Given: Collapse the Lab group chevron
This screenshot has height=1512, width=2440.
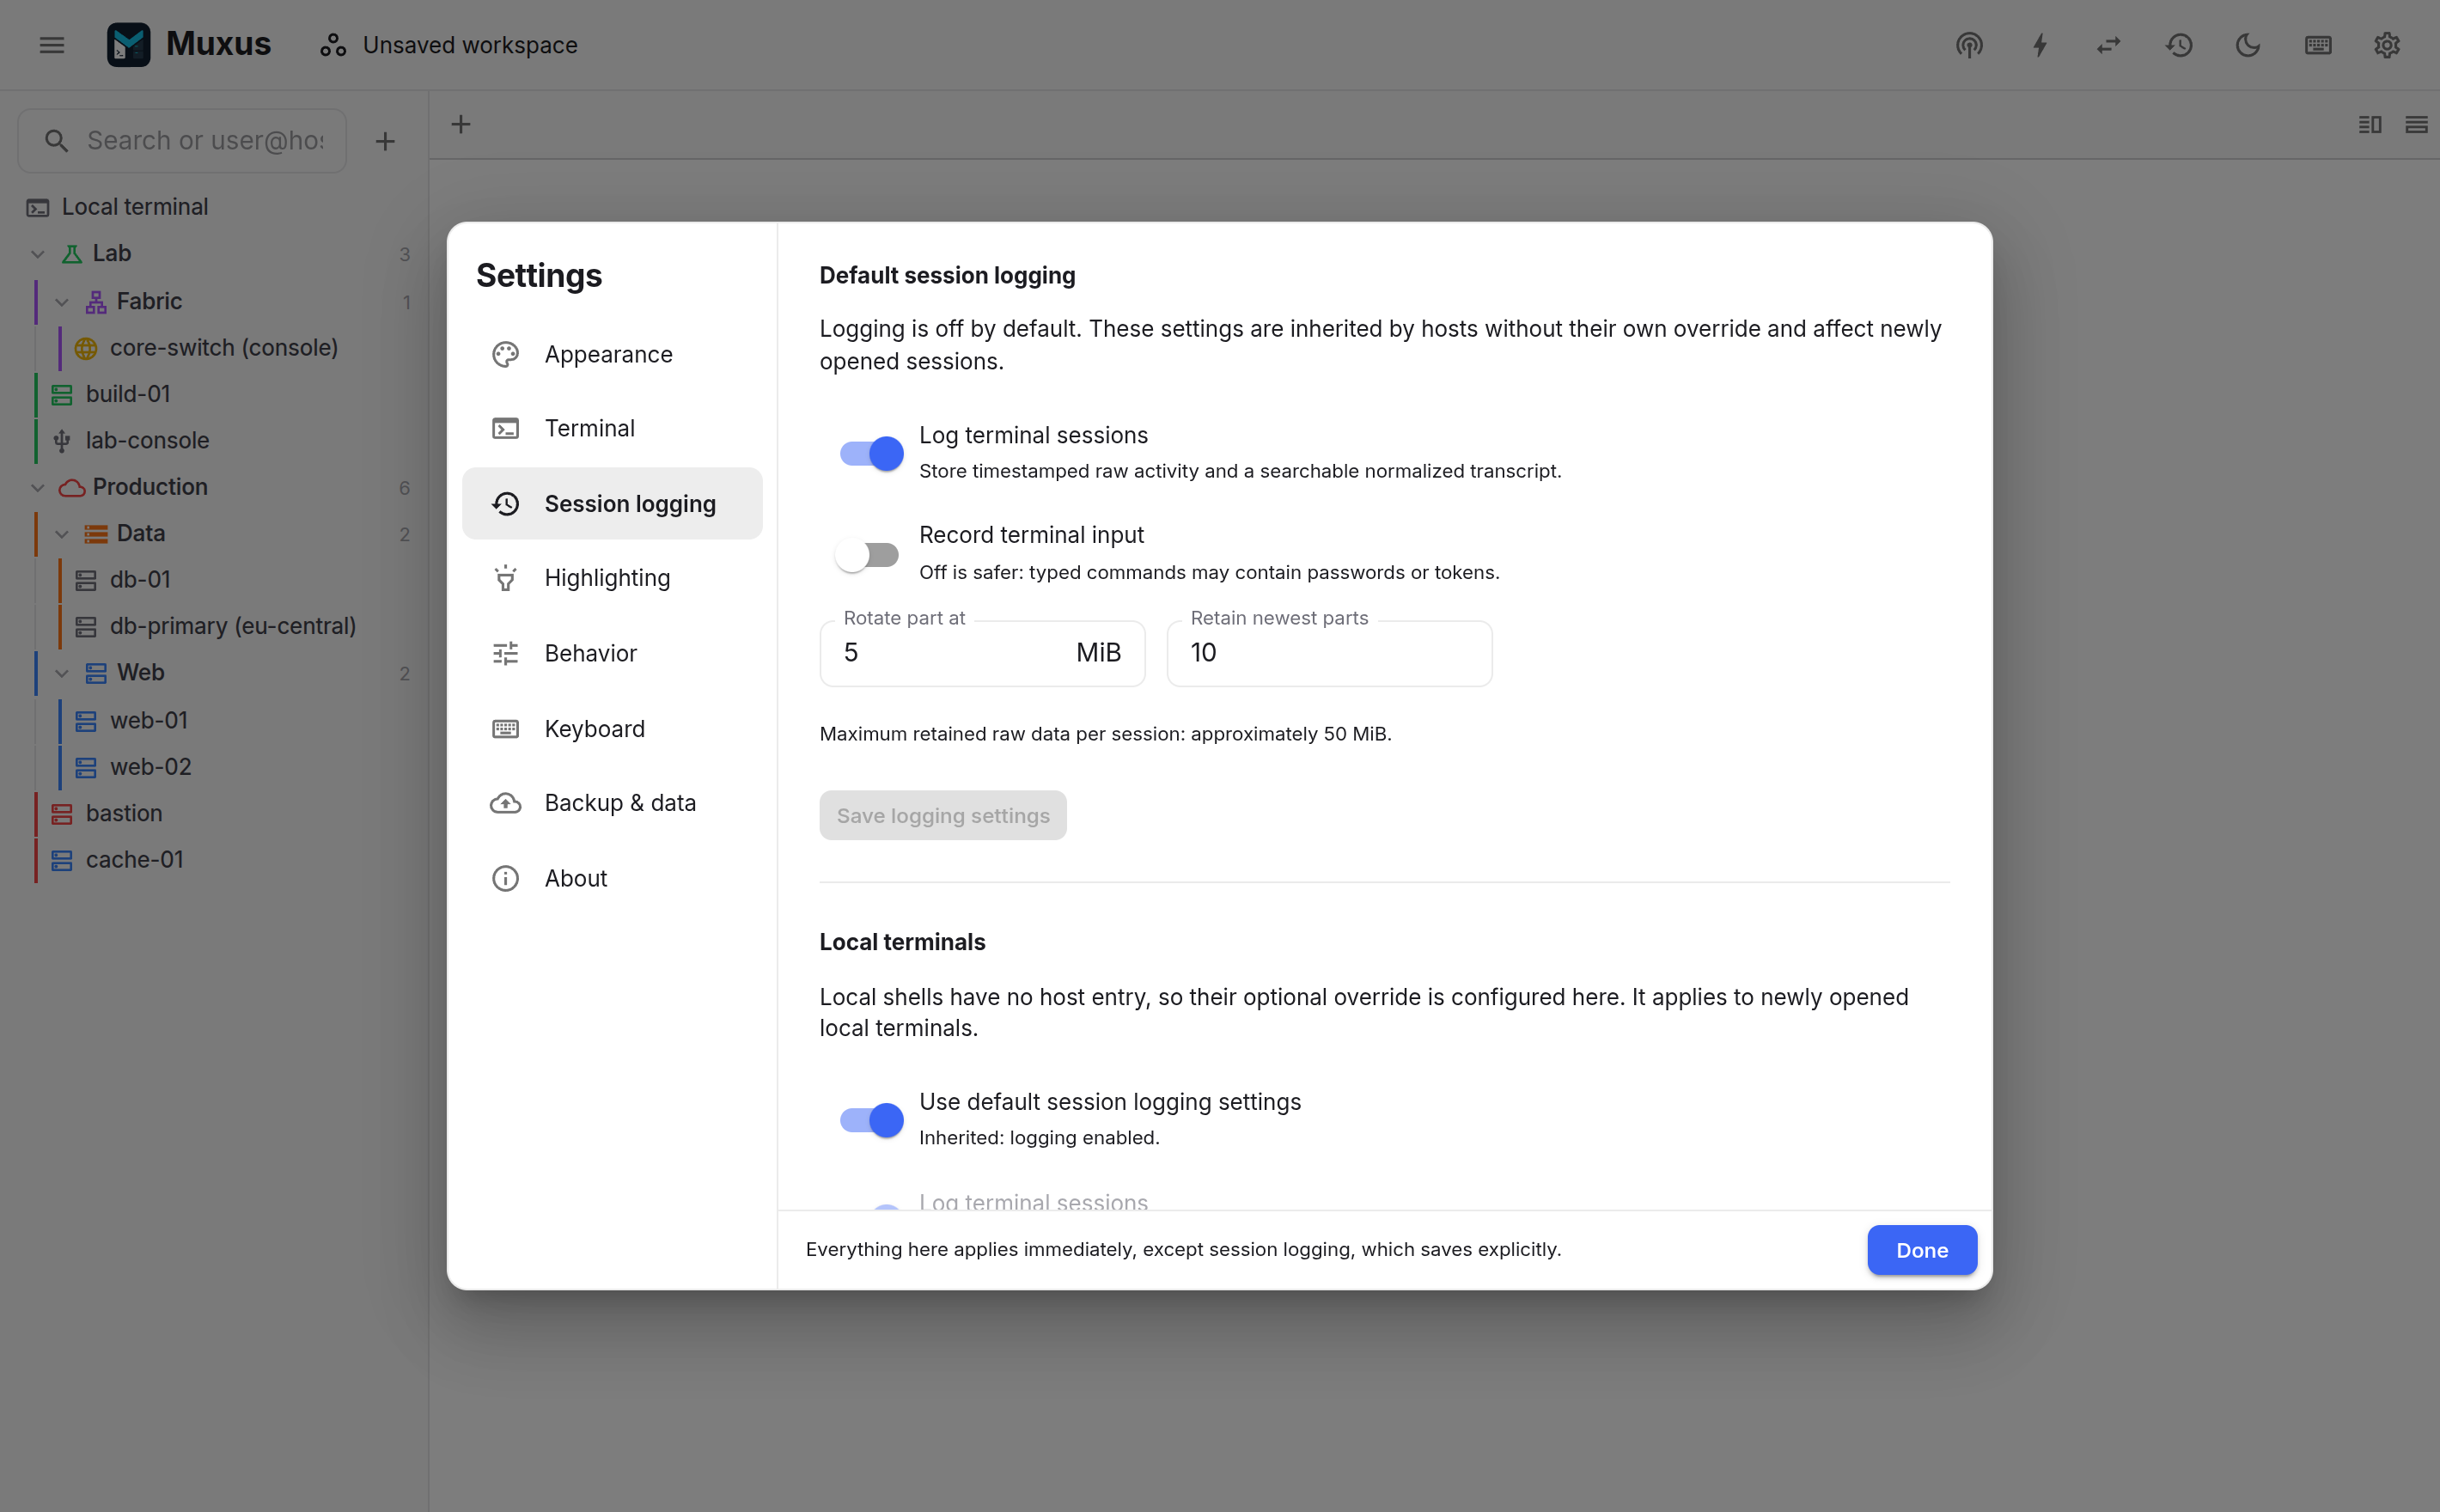Looking at the screenshot, I should (38, 254).
